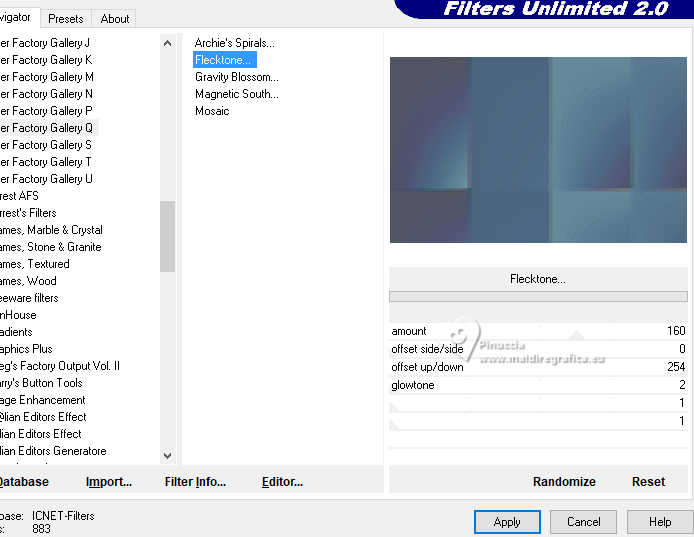Open the About tab
Screen dimensions: 694x537
coord(115,19)
